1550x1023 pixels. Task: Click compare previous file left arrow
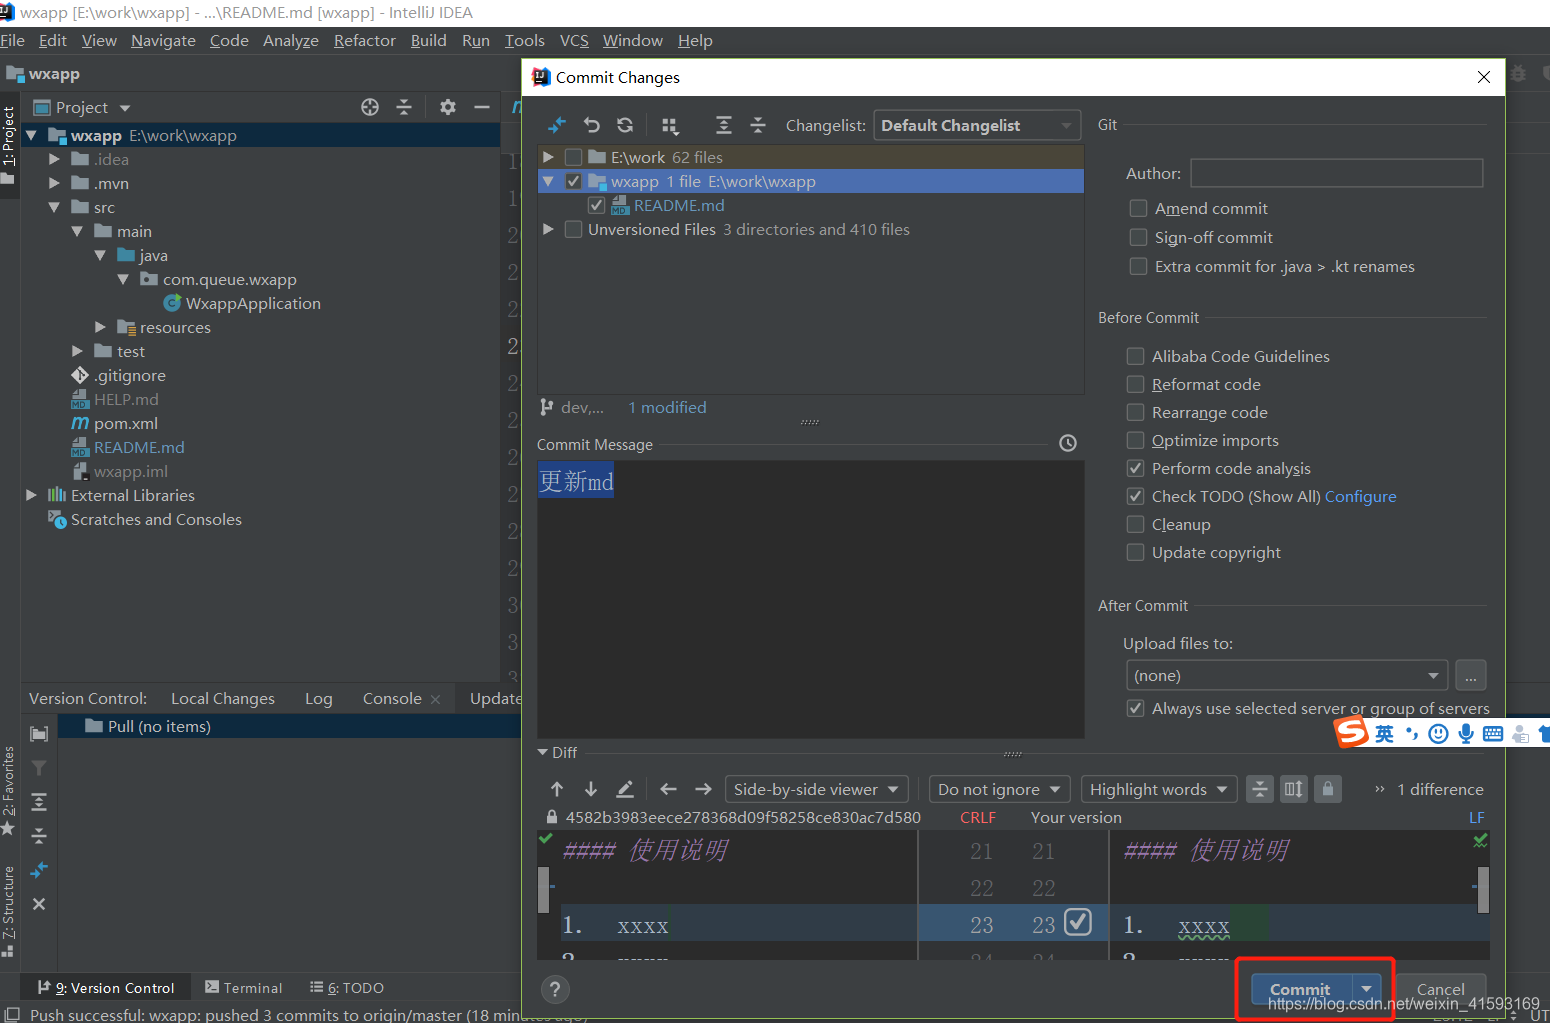tap(669, 789)
